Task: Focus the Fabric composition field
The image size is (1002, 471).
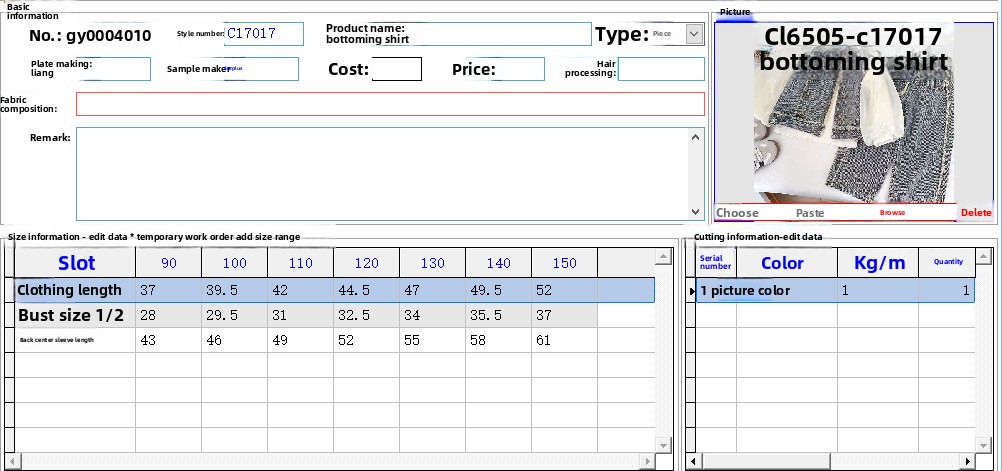Action: click(x=390, y=104)
